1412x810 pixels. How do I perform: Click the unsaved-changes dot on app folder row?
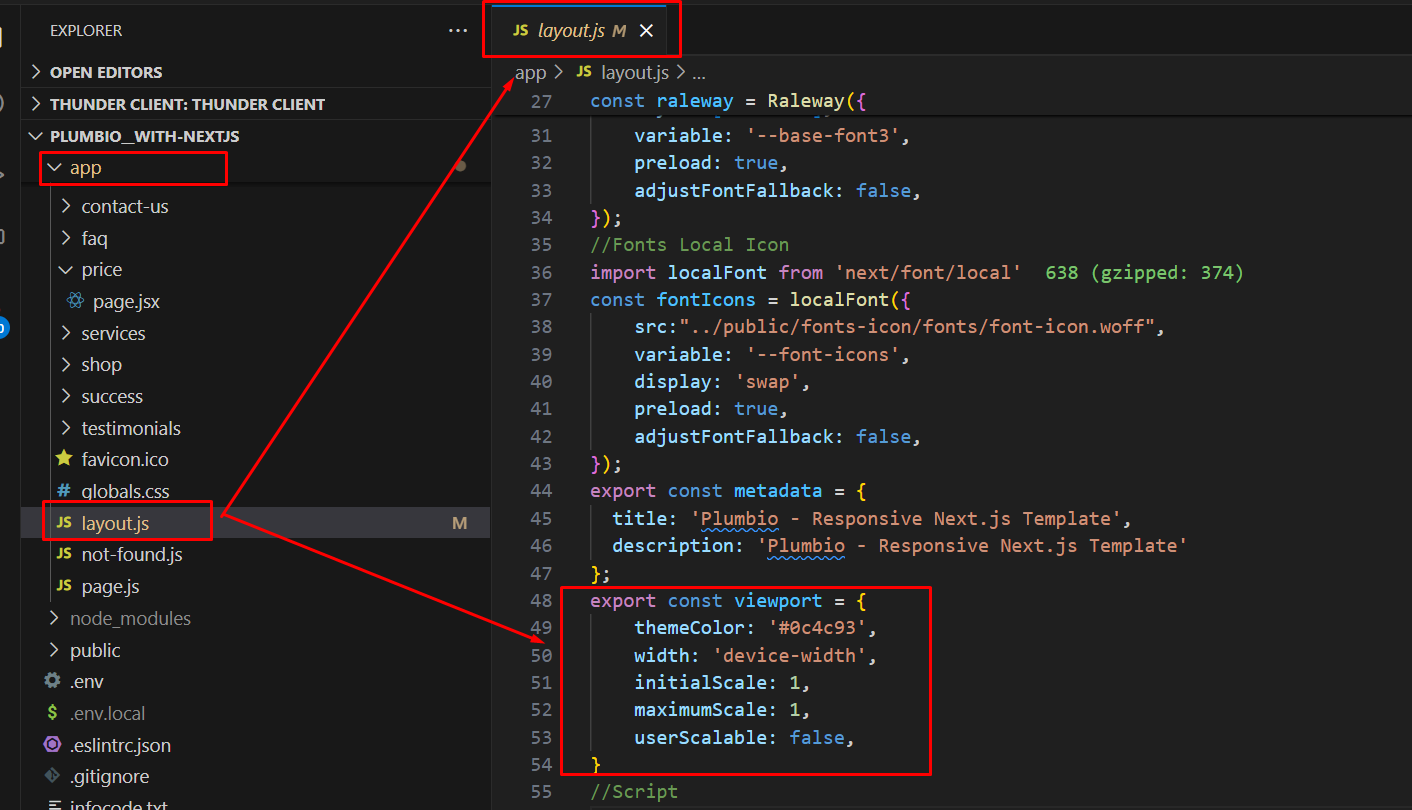click(x=460, y=166)
